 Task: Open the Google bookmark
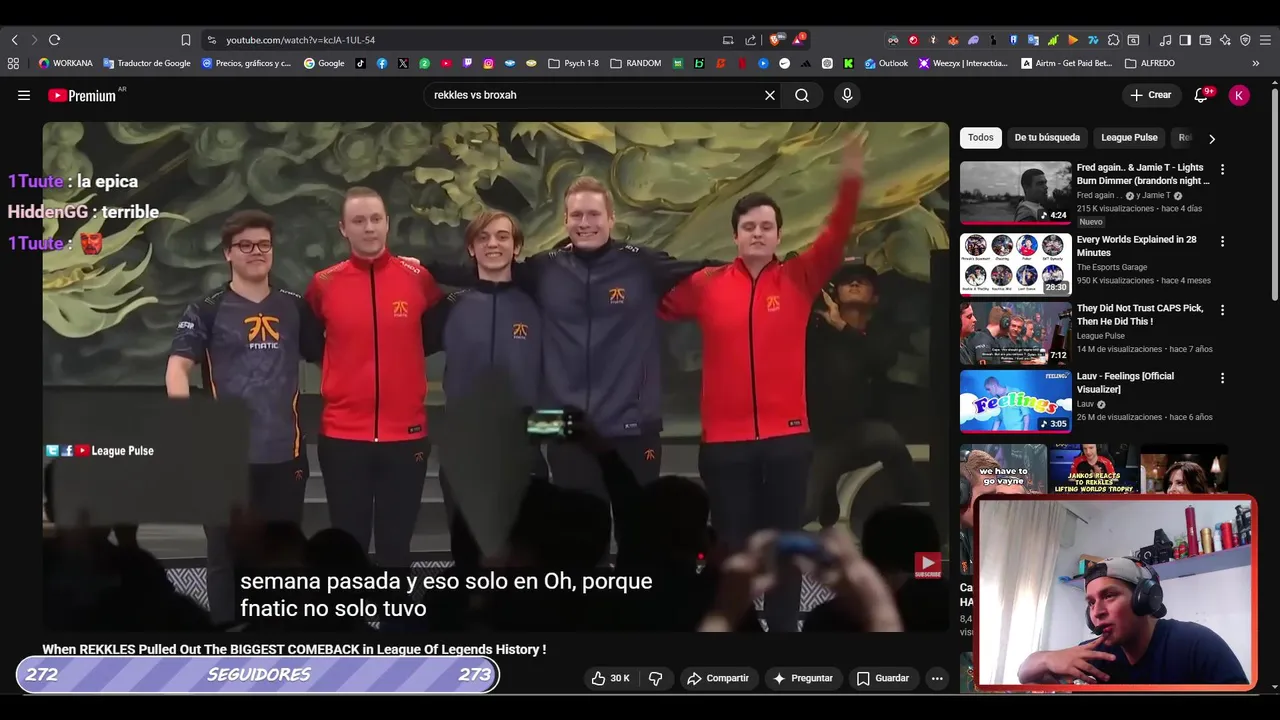(x=324, y=63)
